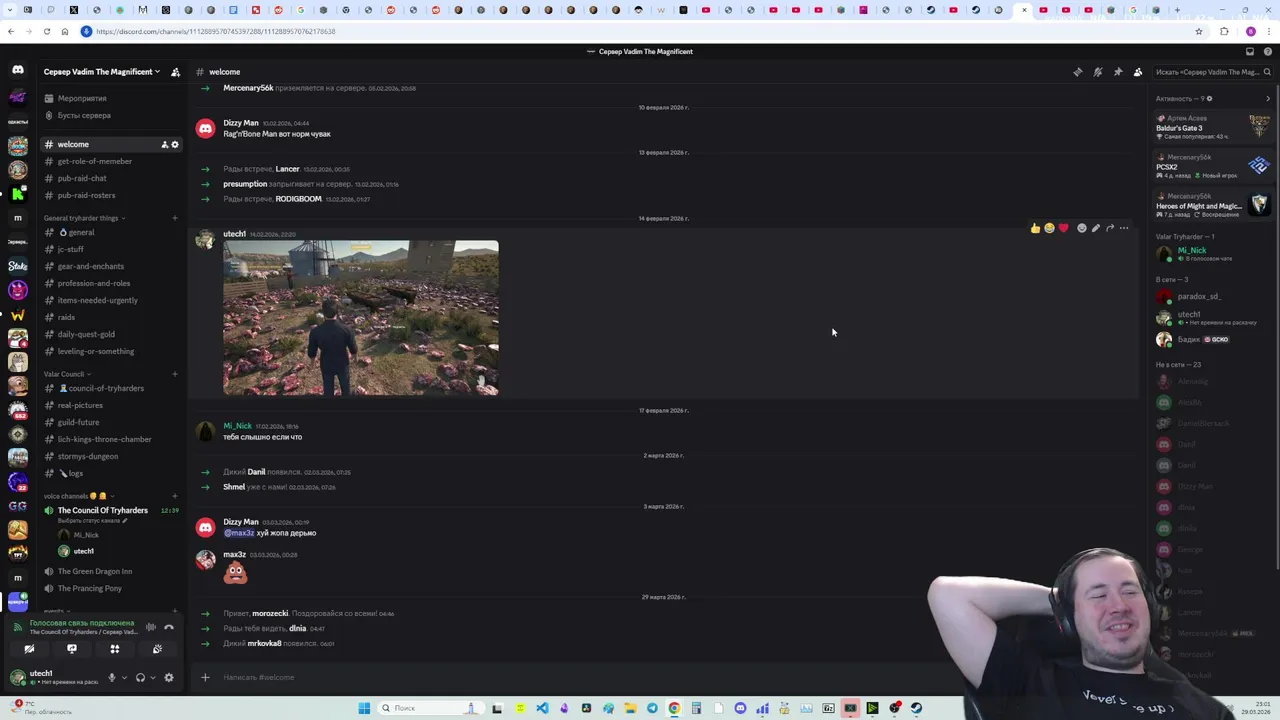The width and height of the screenshot is (1280, 720).
Task: Collapse the Valar Council category
Action: [66, 374]
